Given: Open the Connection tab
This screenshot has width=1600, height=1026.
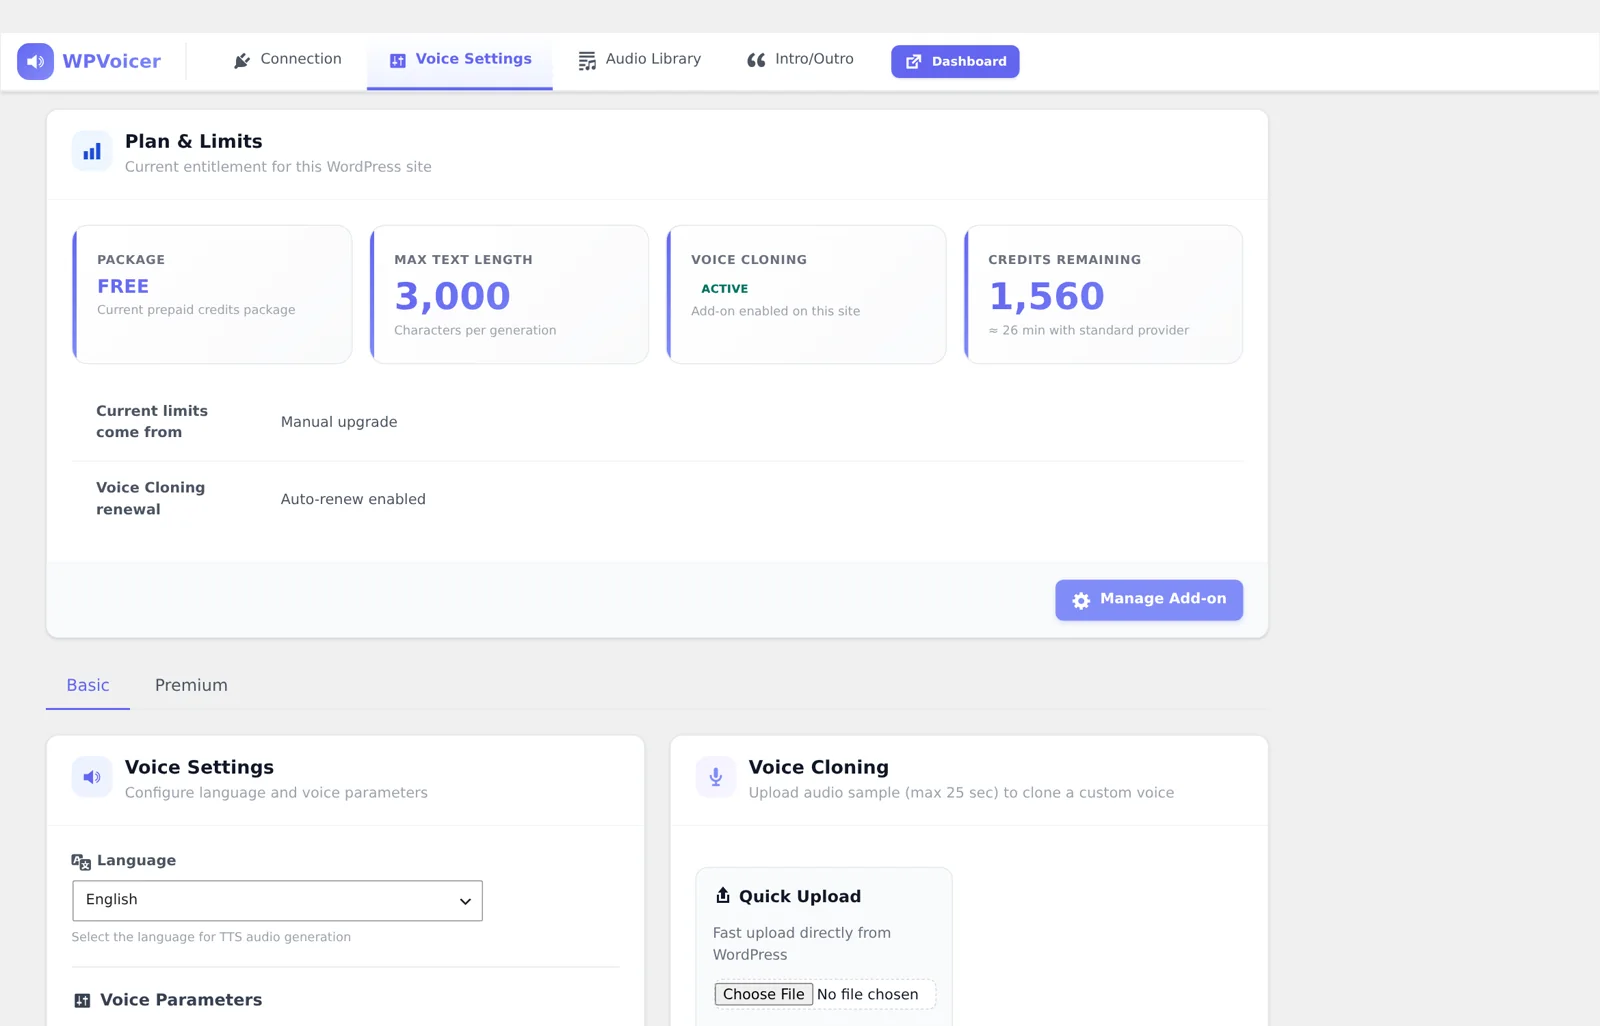Looking at the screenshot, I should tap(288, 60).
